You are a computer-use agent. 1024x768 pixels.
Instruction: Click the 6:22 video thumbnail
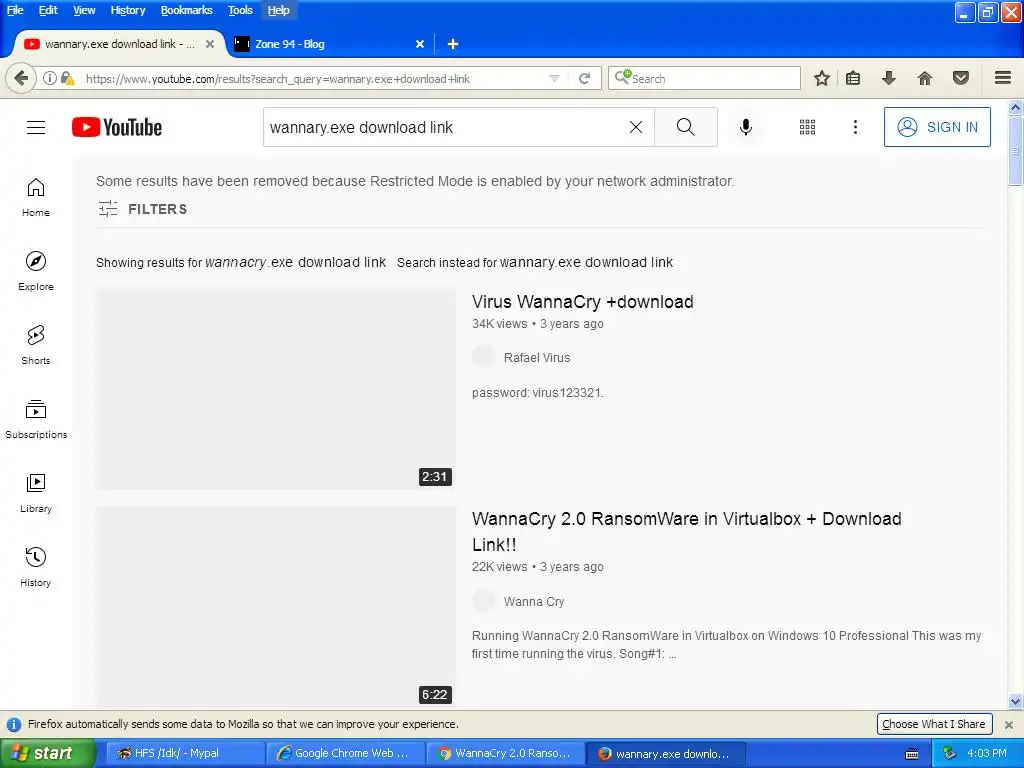(276, 606)
